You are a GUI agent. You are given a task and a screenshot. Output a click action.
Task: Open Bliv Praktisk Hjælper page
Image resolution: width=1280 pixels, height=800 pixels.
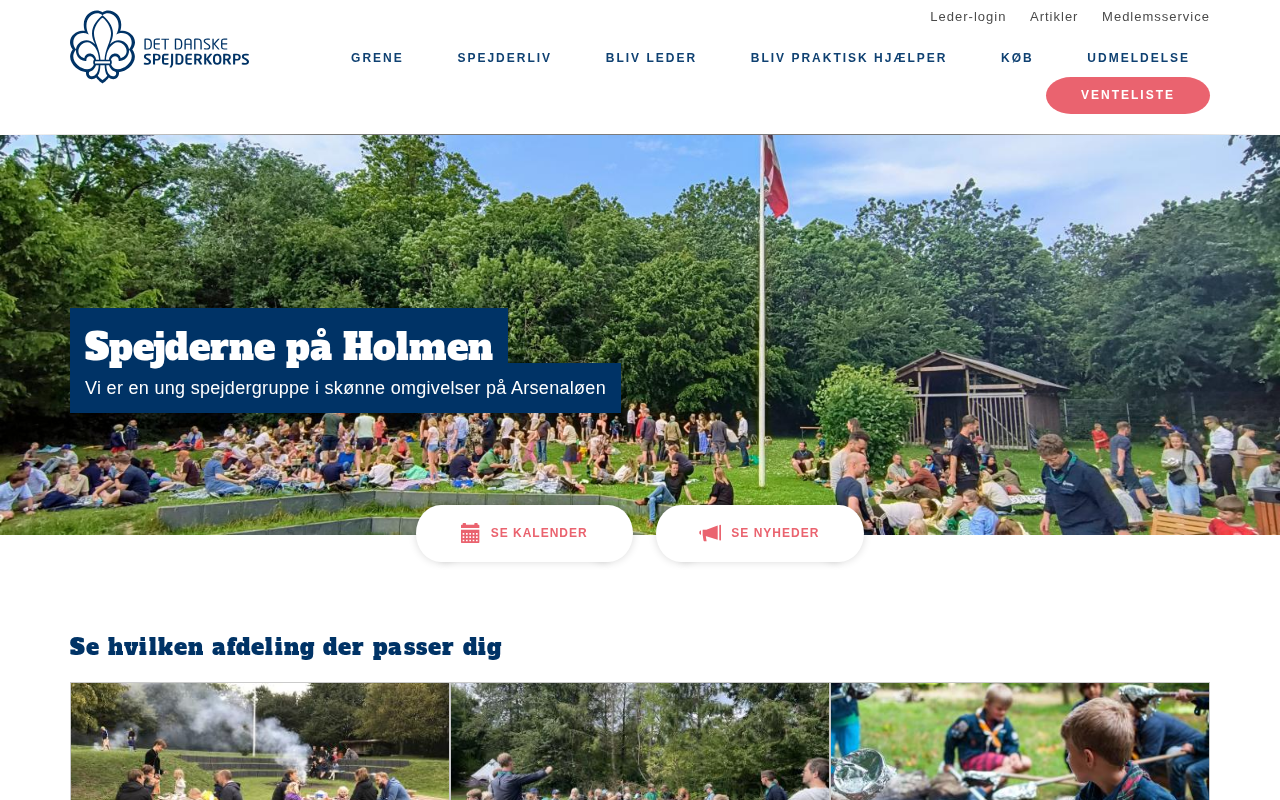point(848,58)
